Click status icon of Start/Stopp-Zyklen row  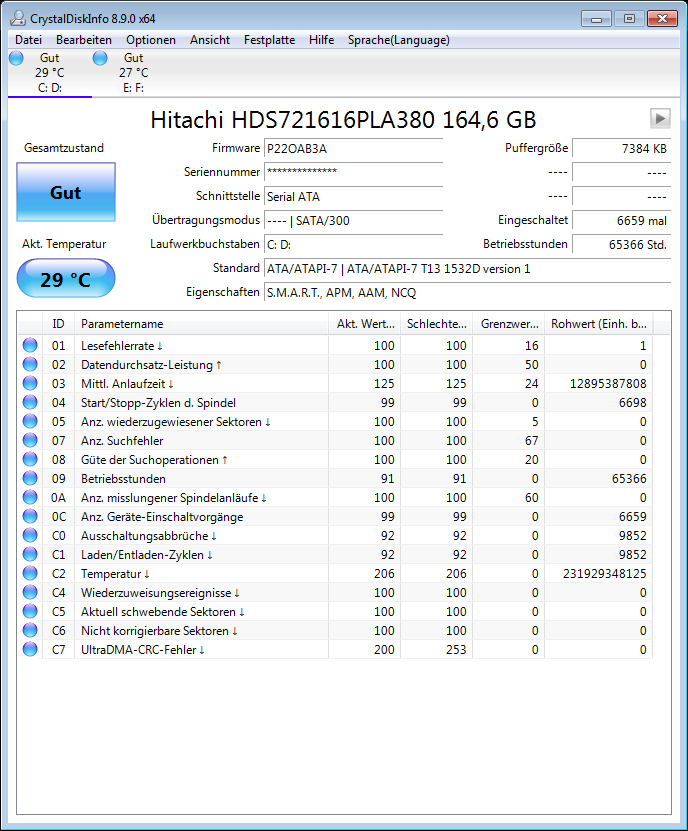(30, 402)
